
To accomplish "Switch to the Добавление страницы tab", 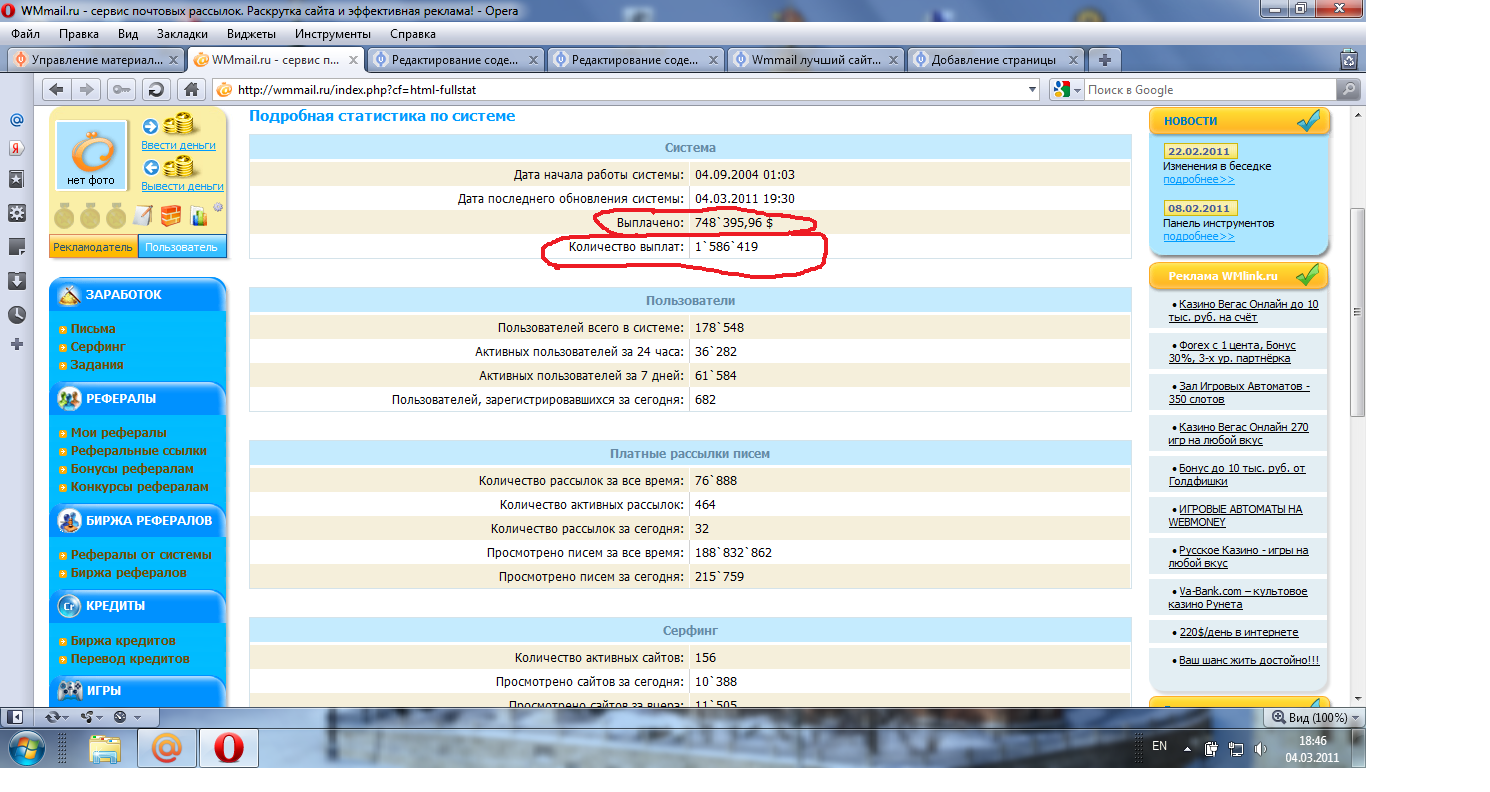I will coord(996,60).
